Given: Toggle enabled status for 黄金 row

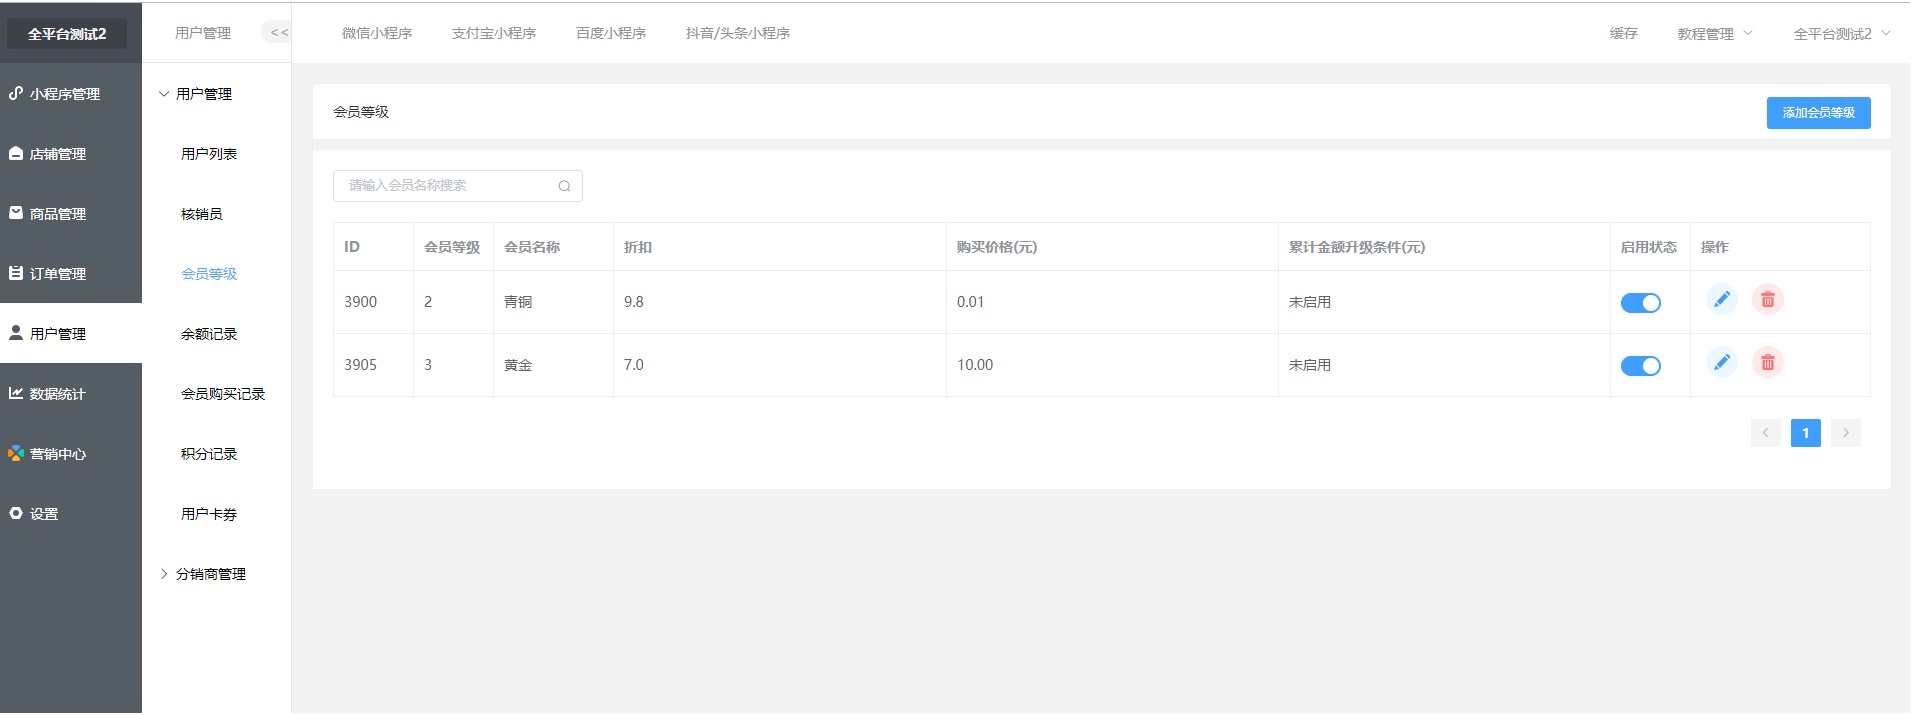Looking at the screenshot, I should (1640, 366).
